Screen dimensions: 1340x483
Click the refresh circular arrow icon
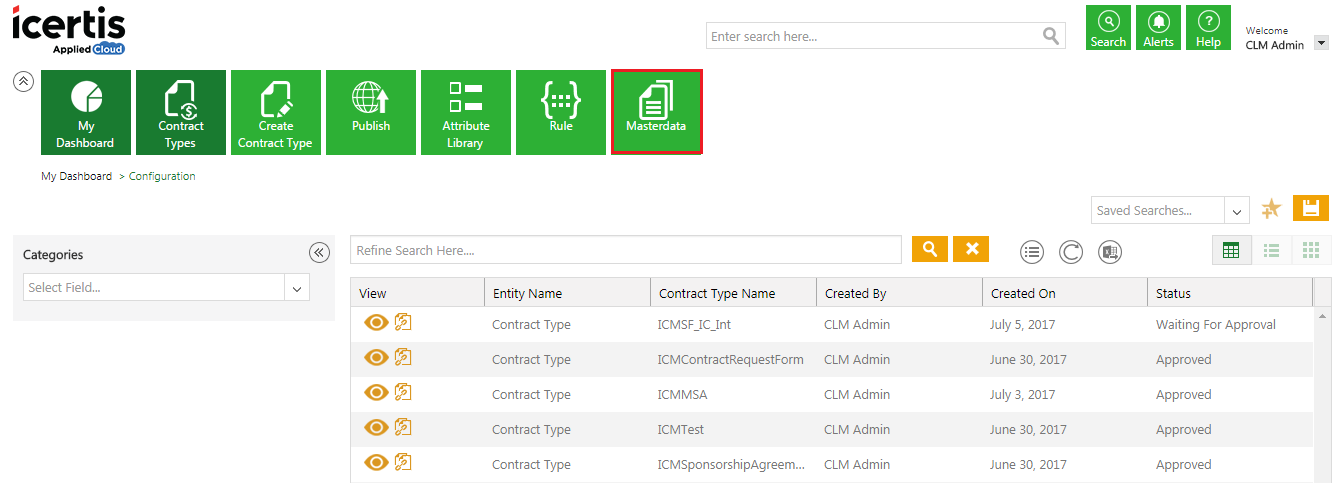coord(1070,252)
